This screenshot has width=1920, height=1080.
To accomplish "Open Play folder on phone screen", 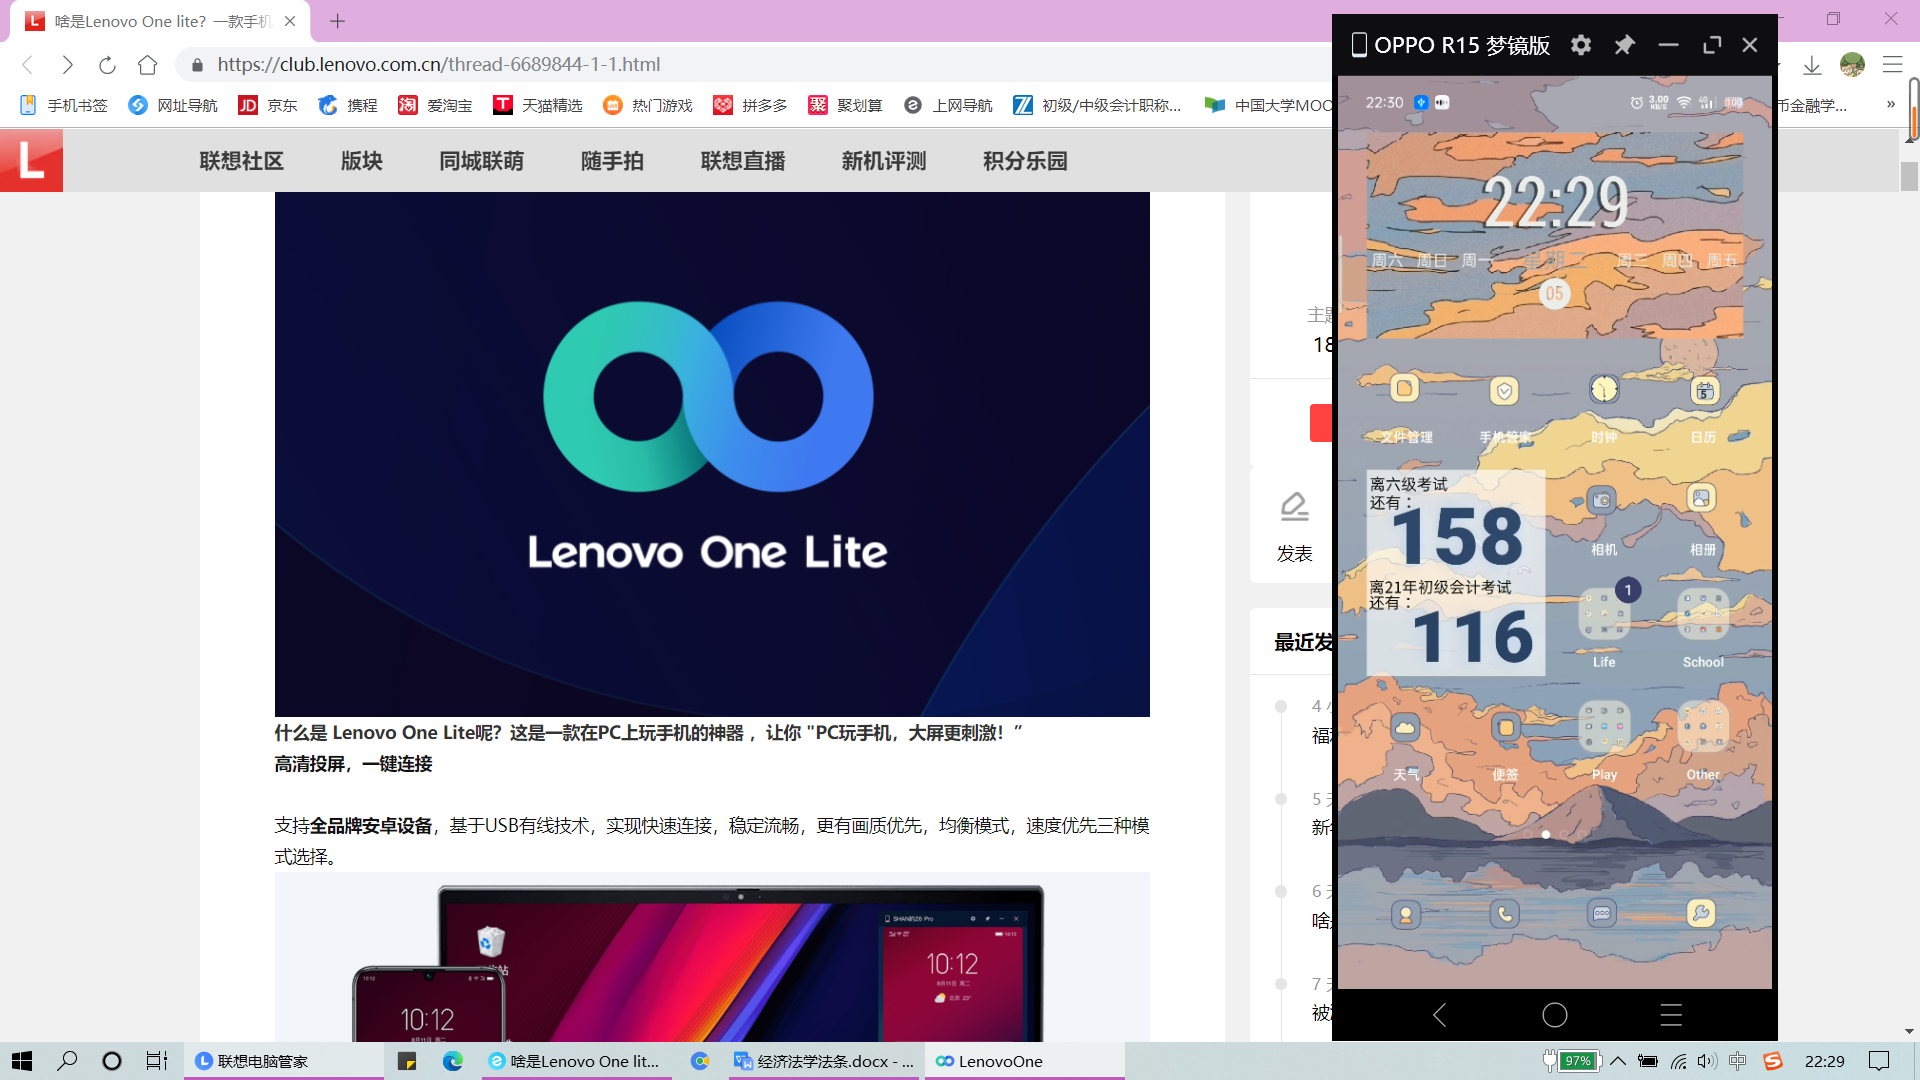I will coord(1604,727).
